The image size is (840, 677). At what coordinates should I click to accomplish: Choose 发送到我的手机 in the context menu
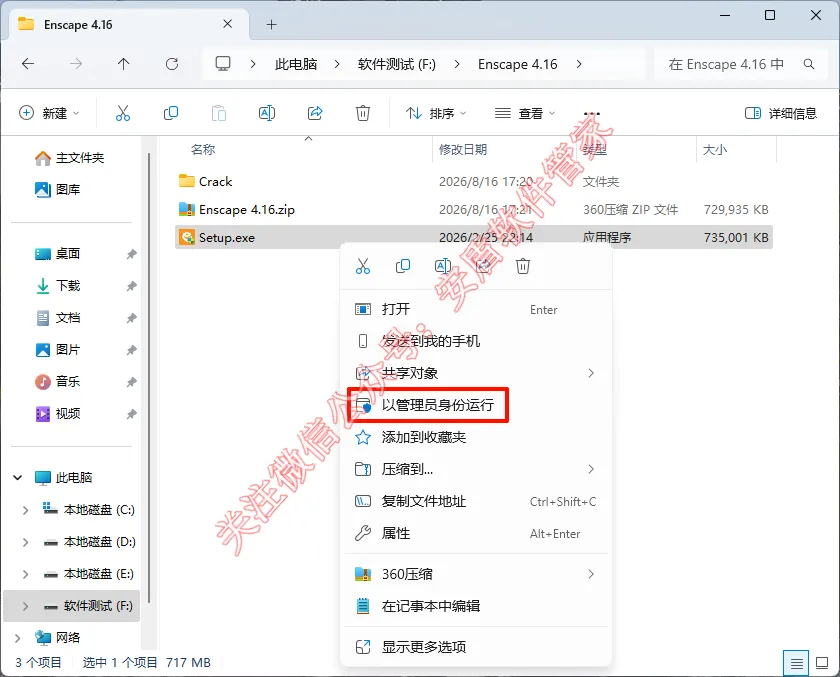(476, 341)
